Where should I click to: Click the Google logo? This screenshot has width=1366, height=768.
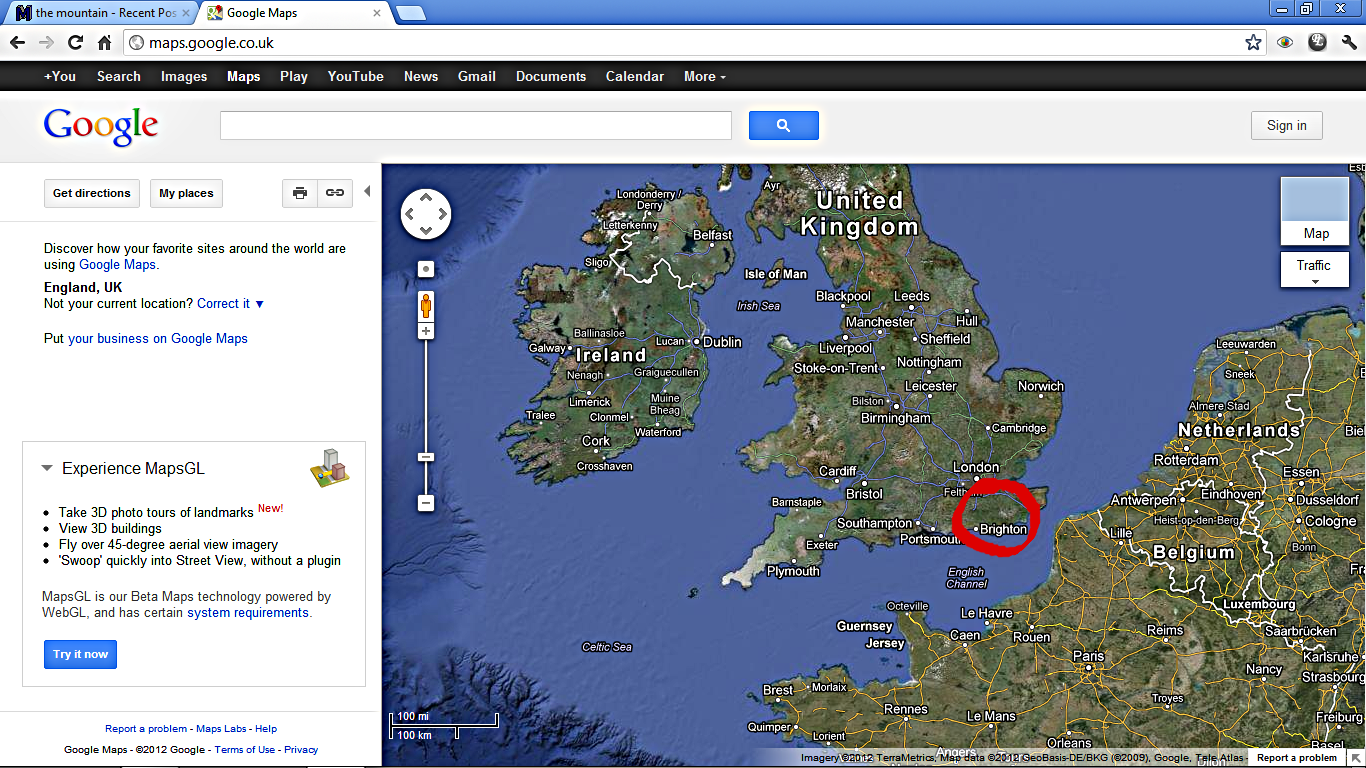(101, 127)
